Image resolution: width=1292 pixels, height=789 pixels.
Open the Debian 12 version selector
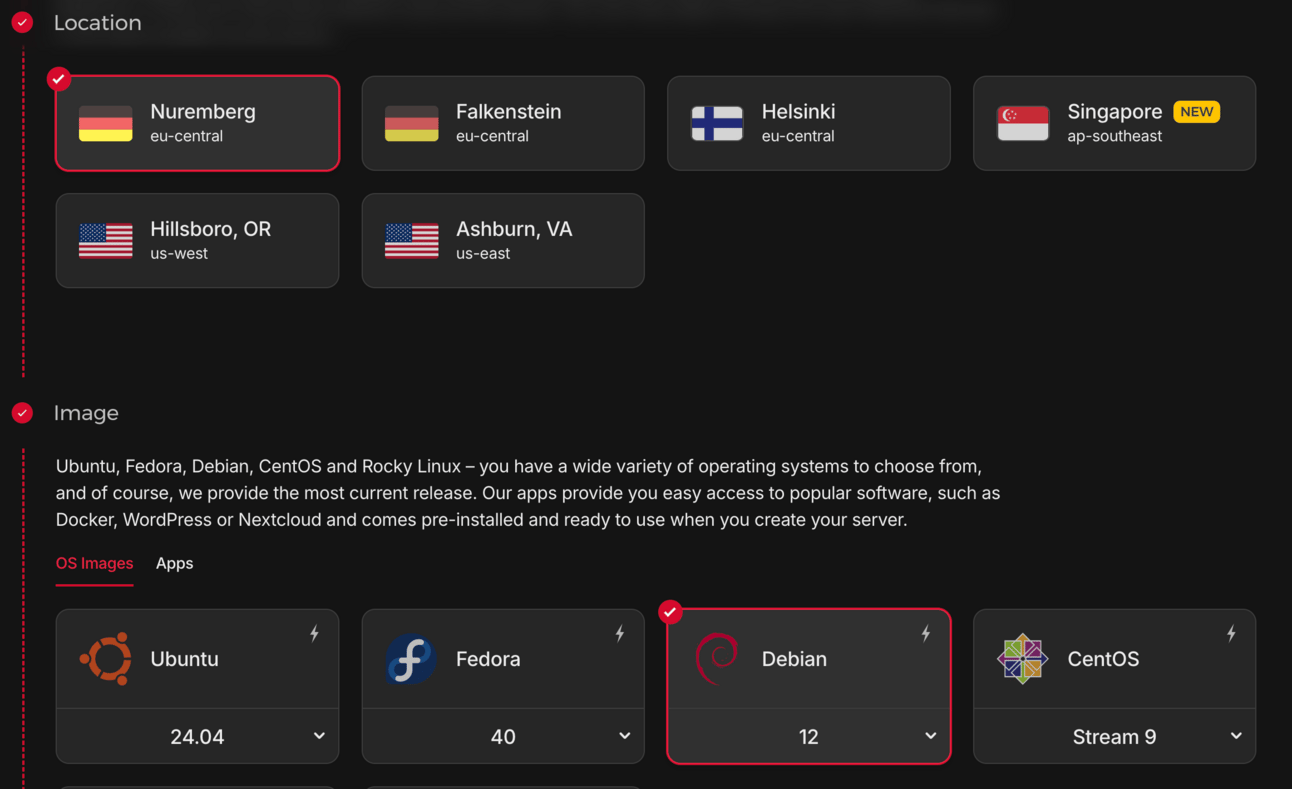click(808, 736)
